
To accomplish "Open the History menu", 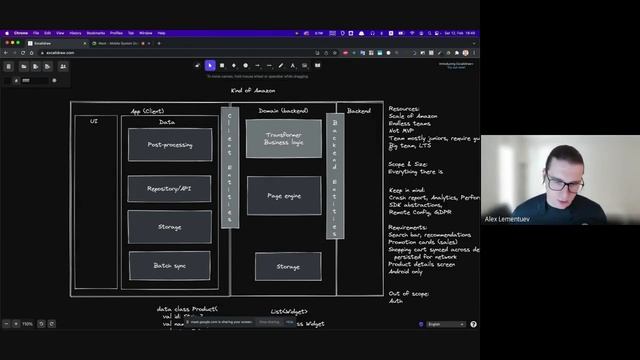I will [75, 33].
